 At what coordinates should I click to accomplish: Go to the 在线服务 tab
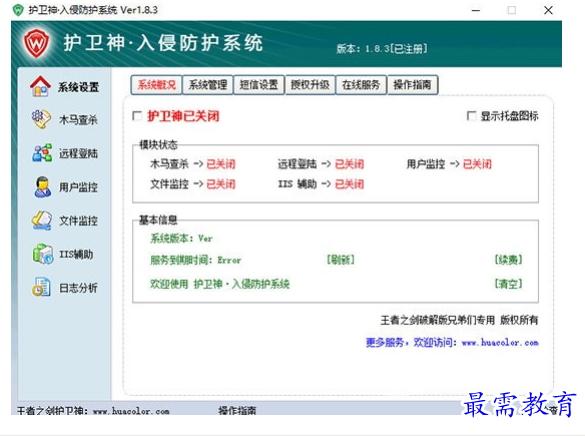click(x=361, y=85)
